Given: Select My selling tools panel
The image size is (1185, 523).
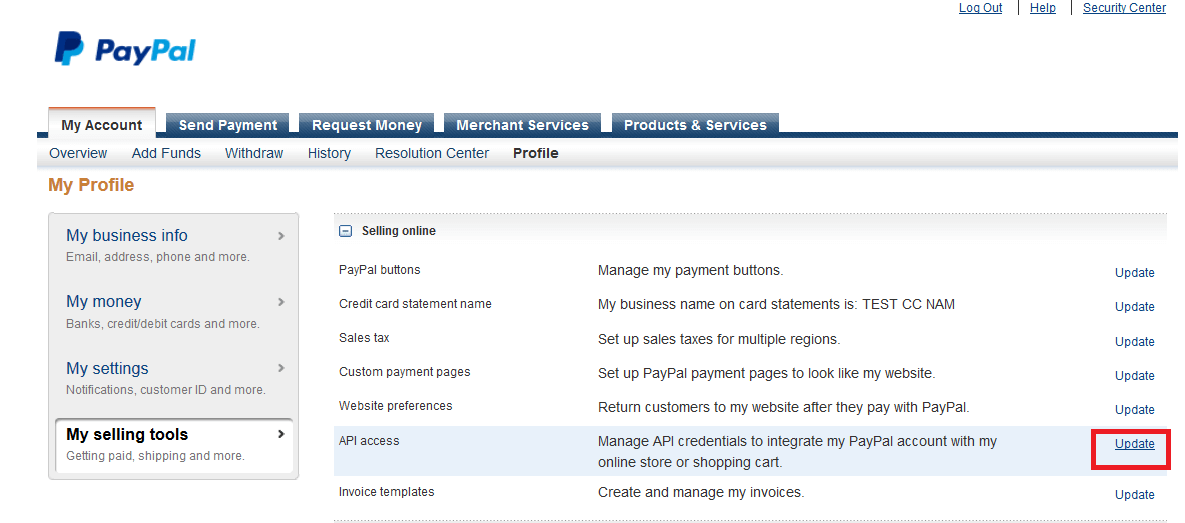Looking at the screenshot, I should tap(127, 435).
